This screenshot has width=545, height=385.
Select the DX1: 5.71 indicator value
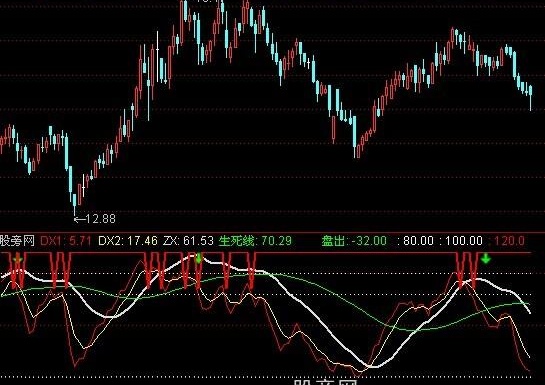point(66,240)
